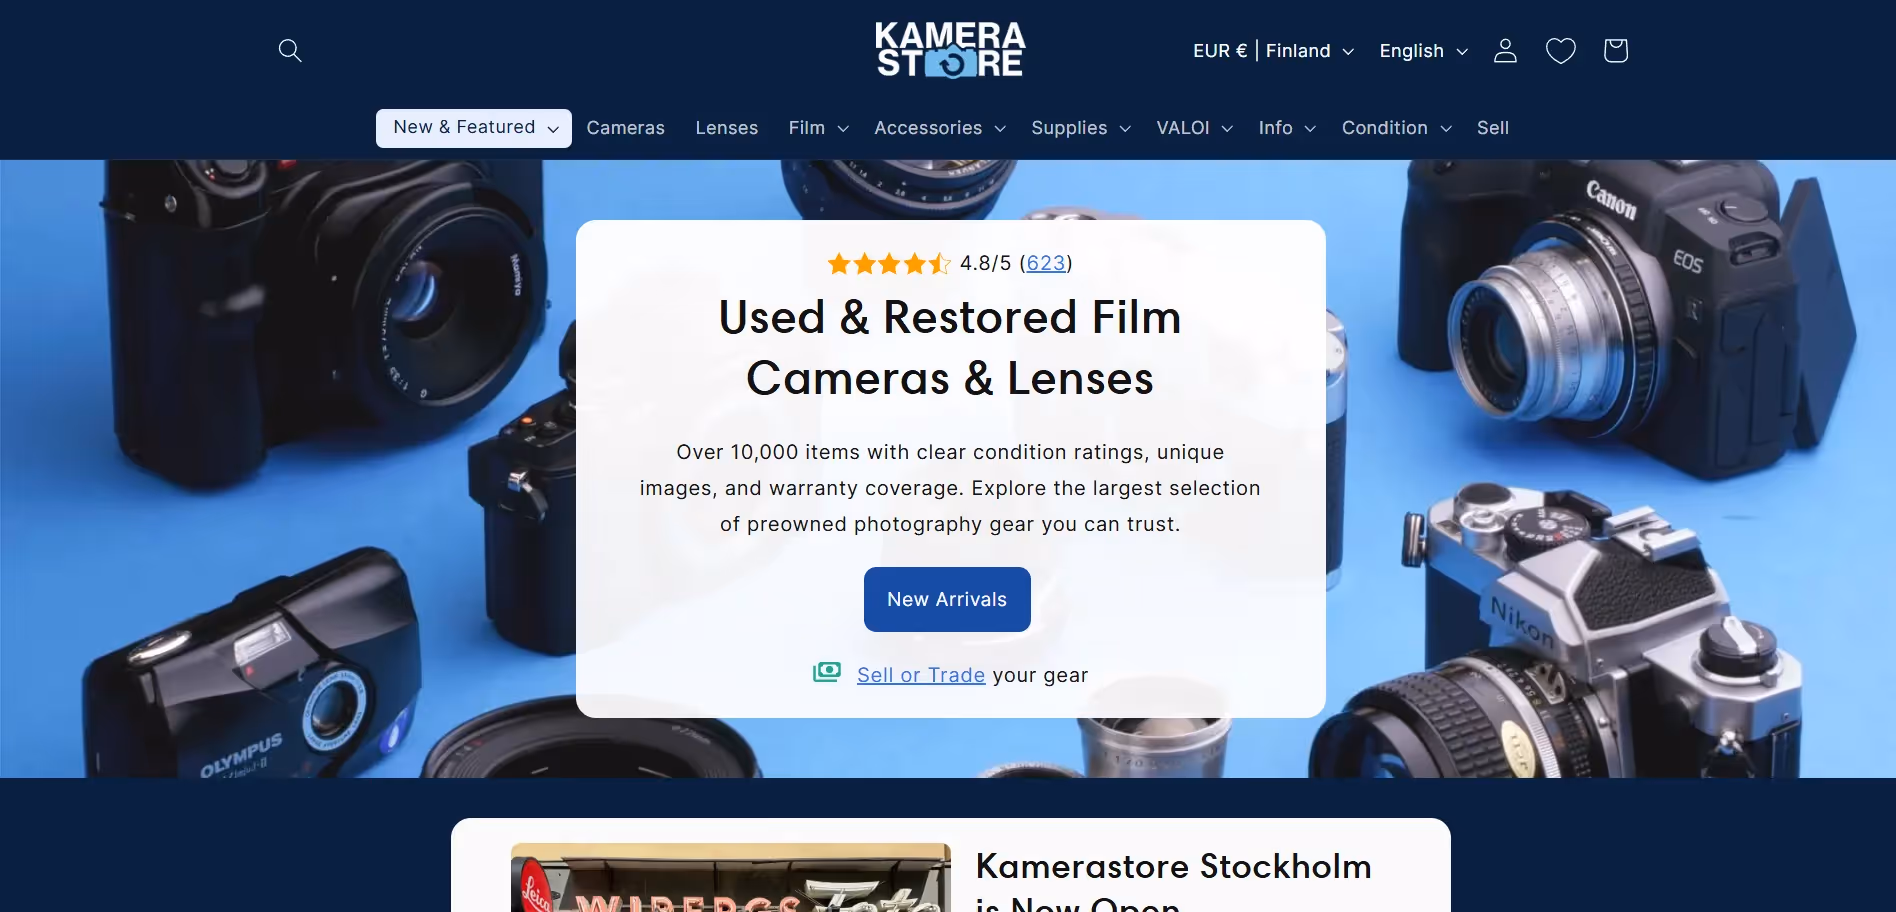The image size is (1896, 912).
Task: Open the search magnifier icon
Action: (x=290, y=50)
